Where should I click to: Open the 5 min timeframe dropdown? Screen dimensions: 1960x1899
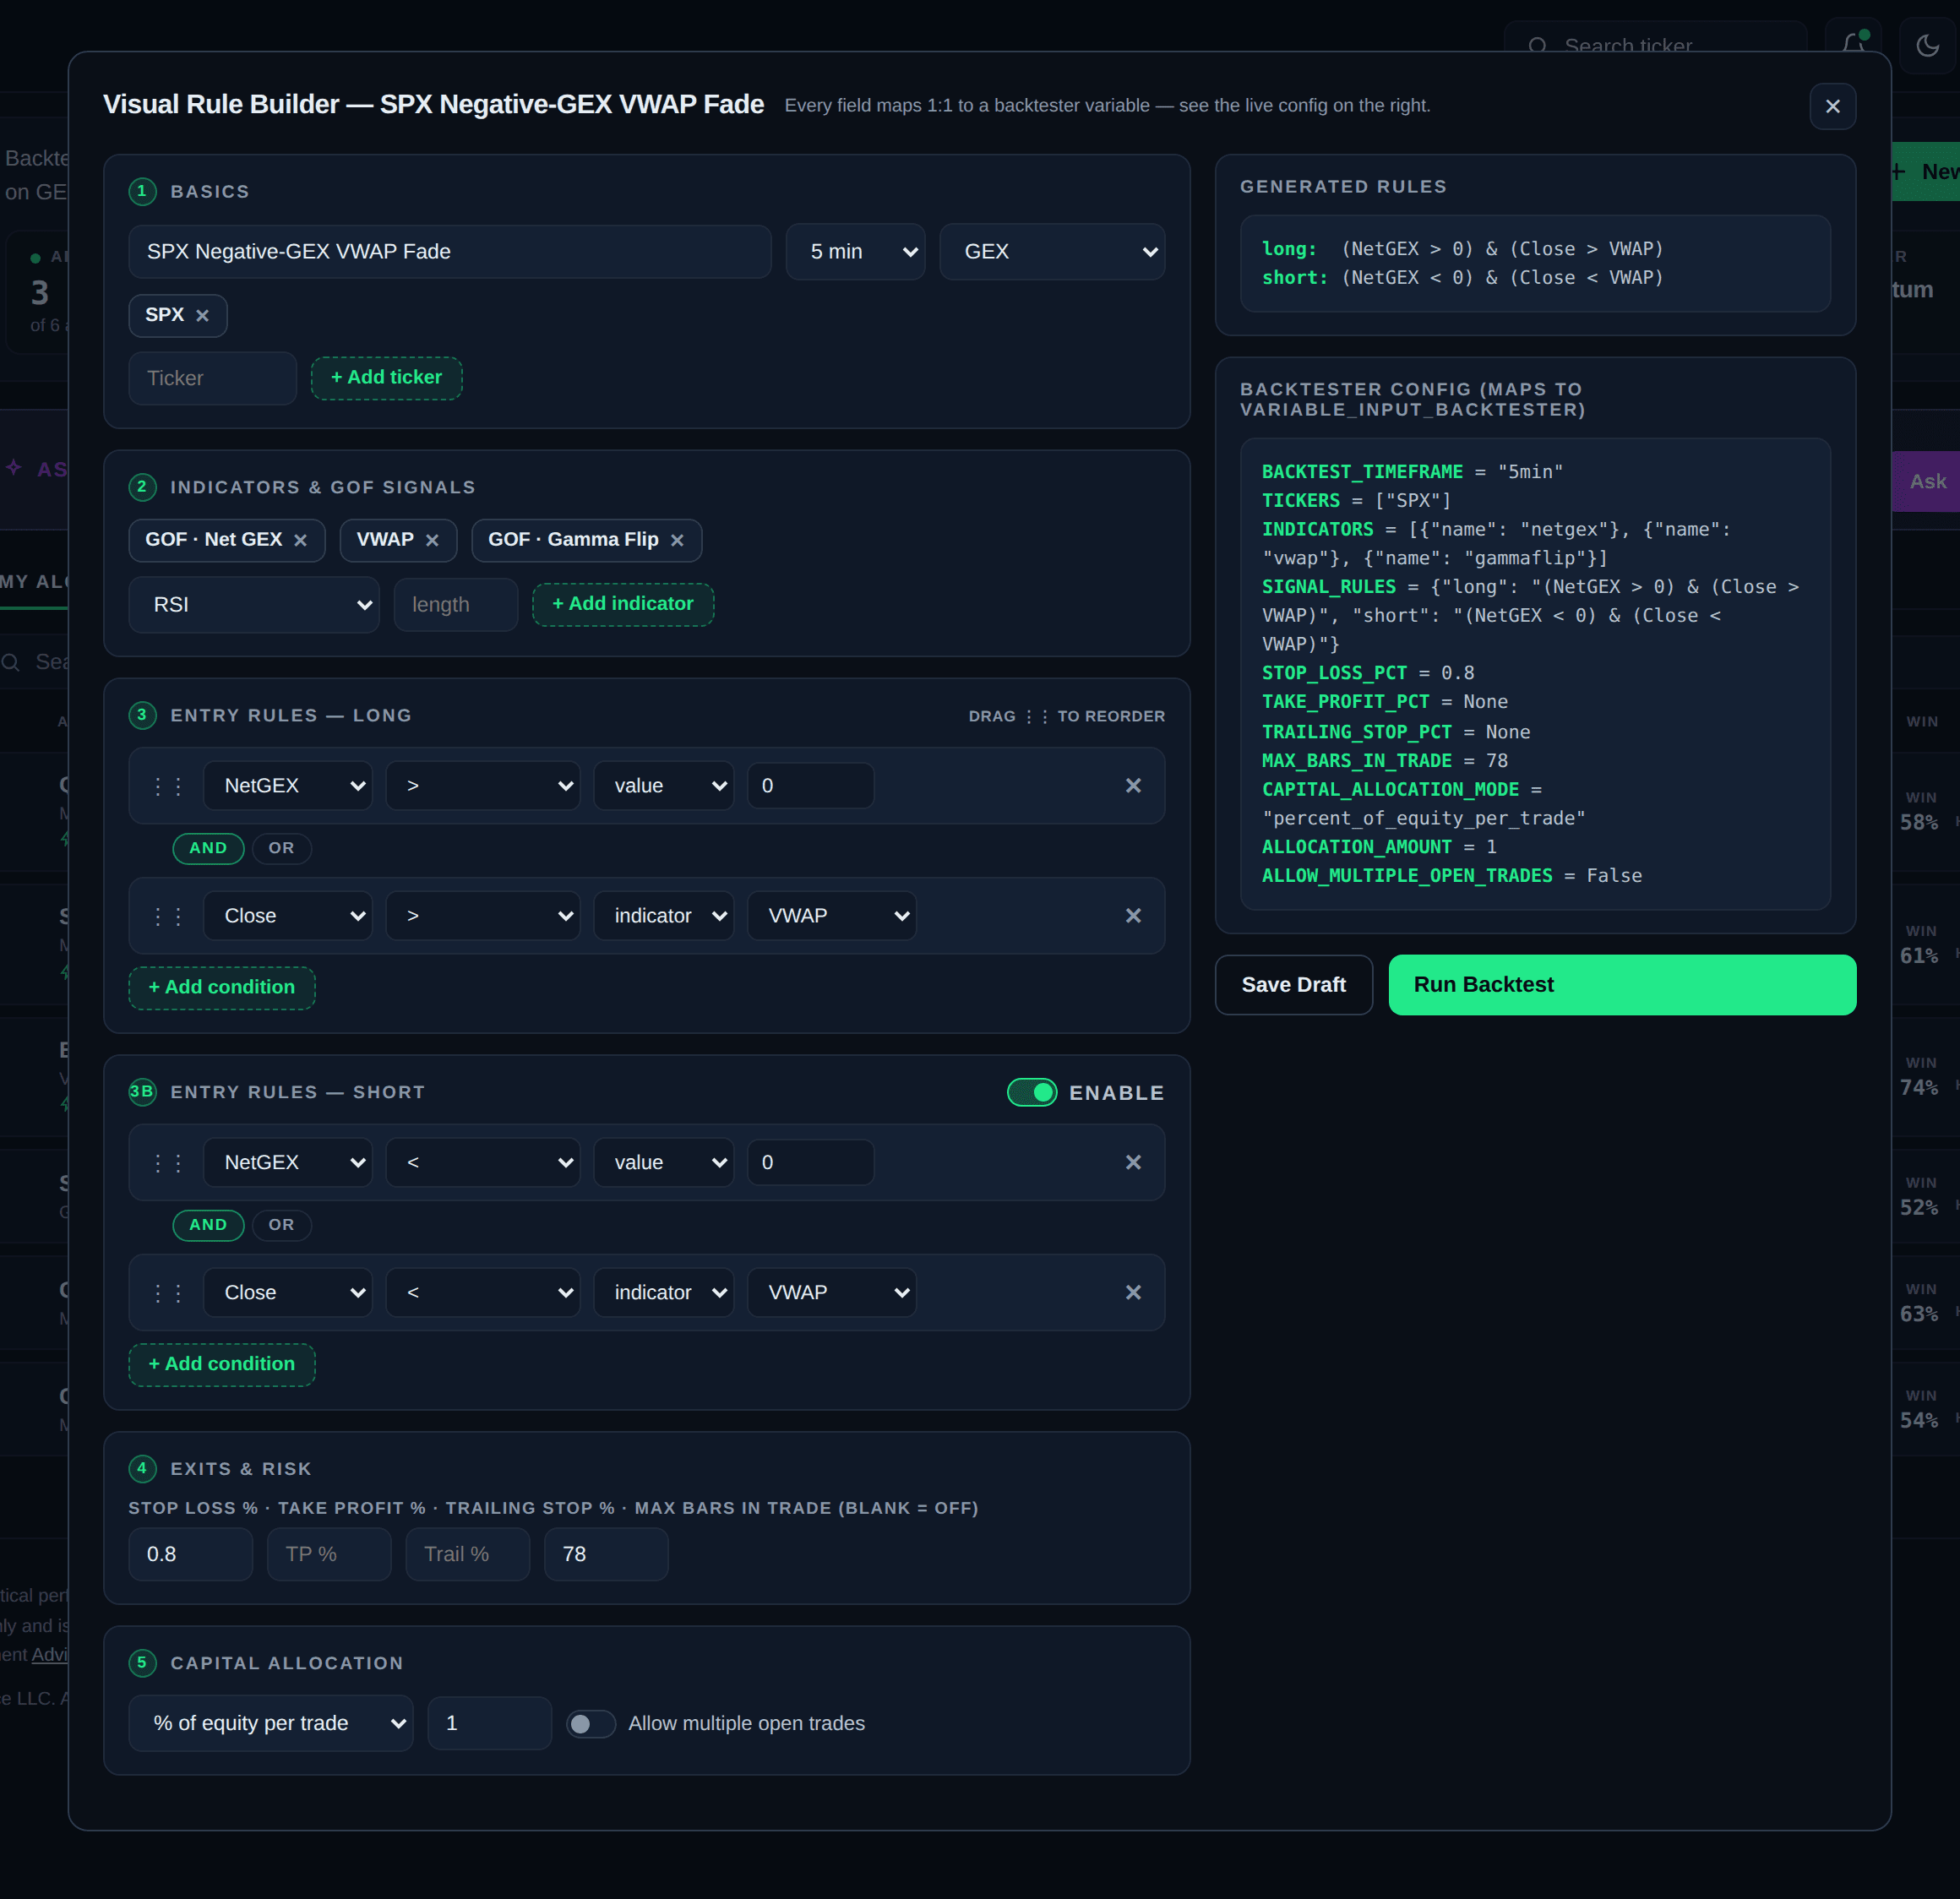click(x=855, y=252)
